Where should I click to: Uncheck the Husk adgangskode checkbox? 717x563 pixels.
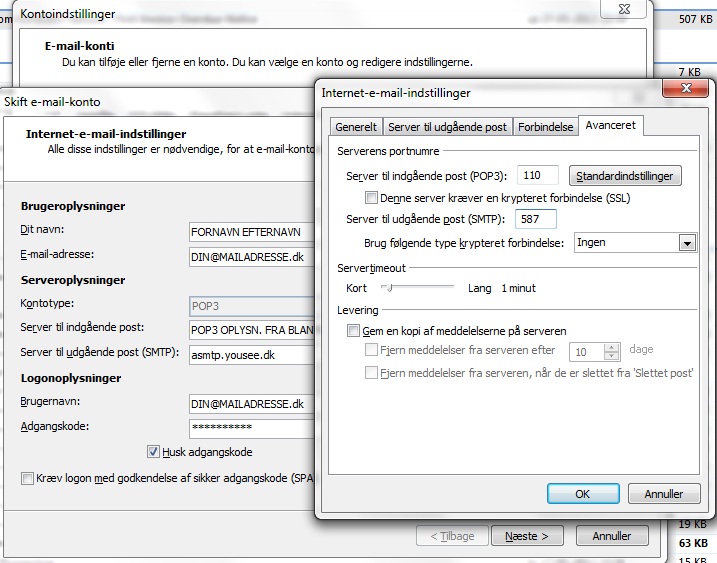tap(153, 451)
